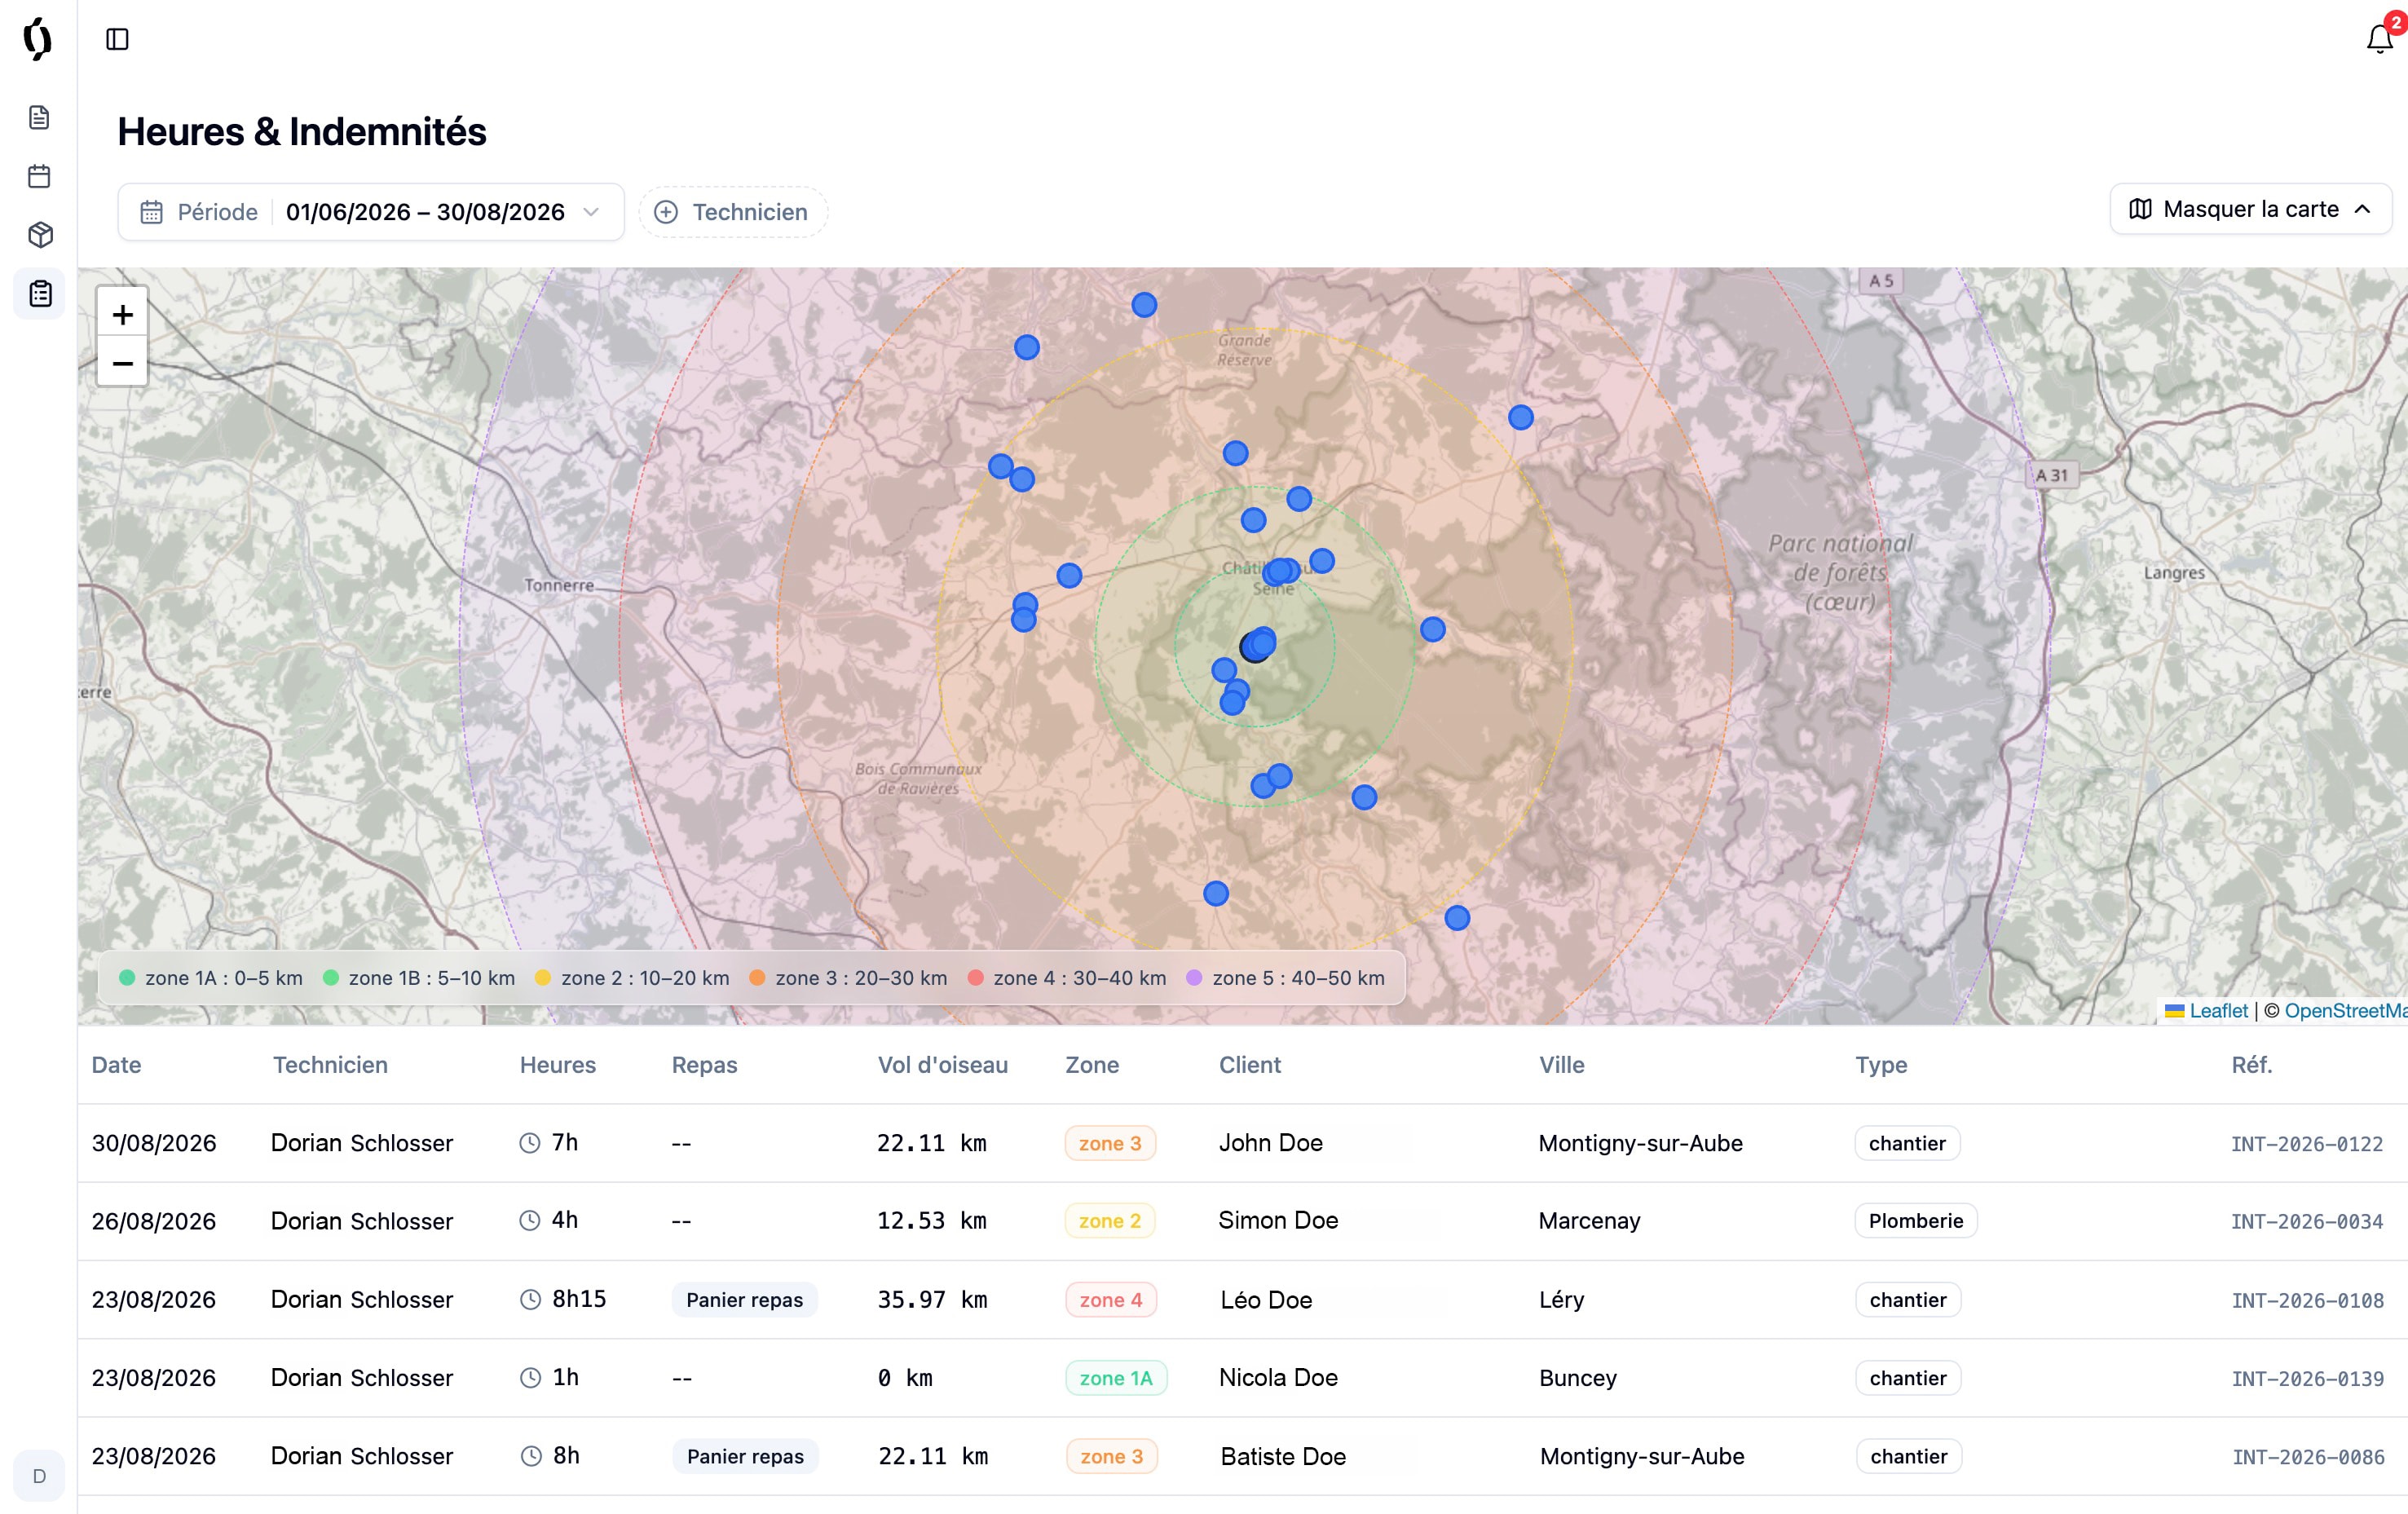Click the Zone column header

click(x=1092, y=1065)
